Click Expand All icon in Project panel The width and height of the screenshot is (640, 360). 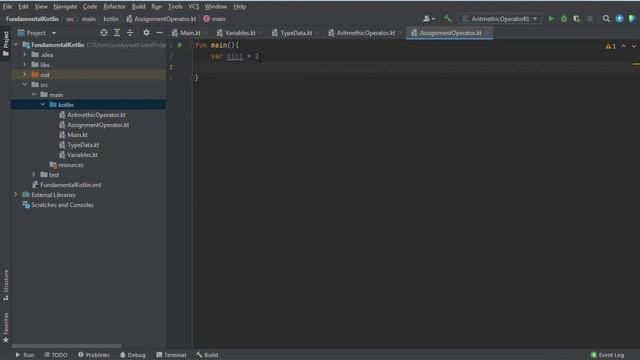click(117, 33)
